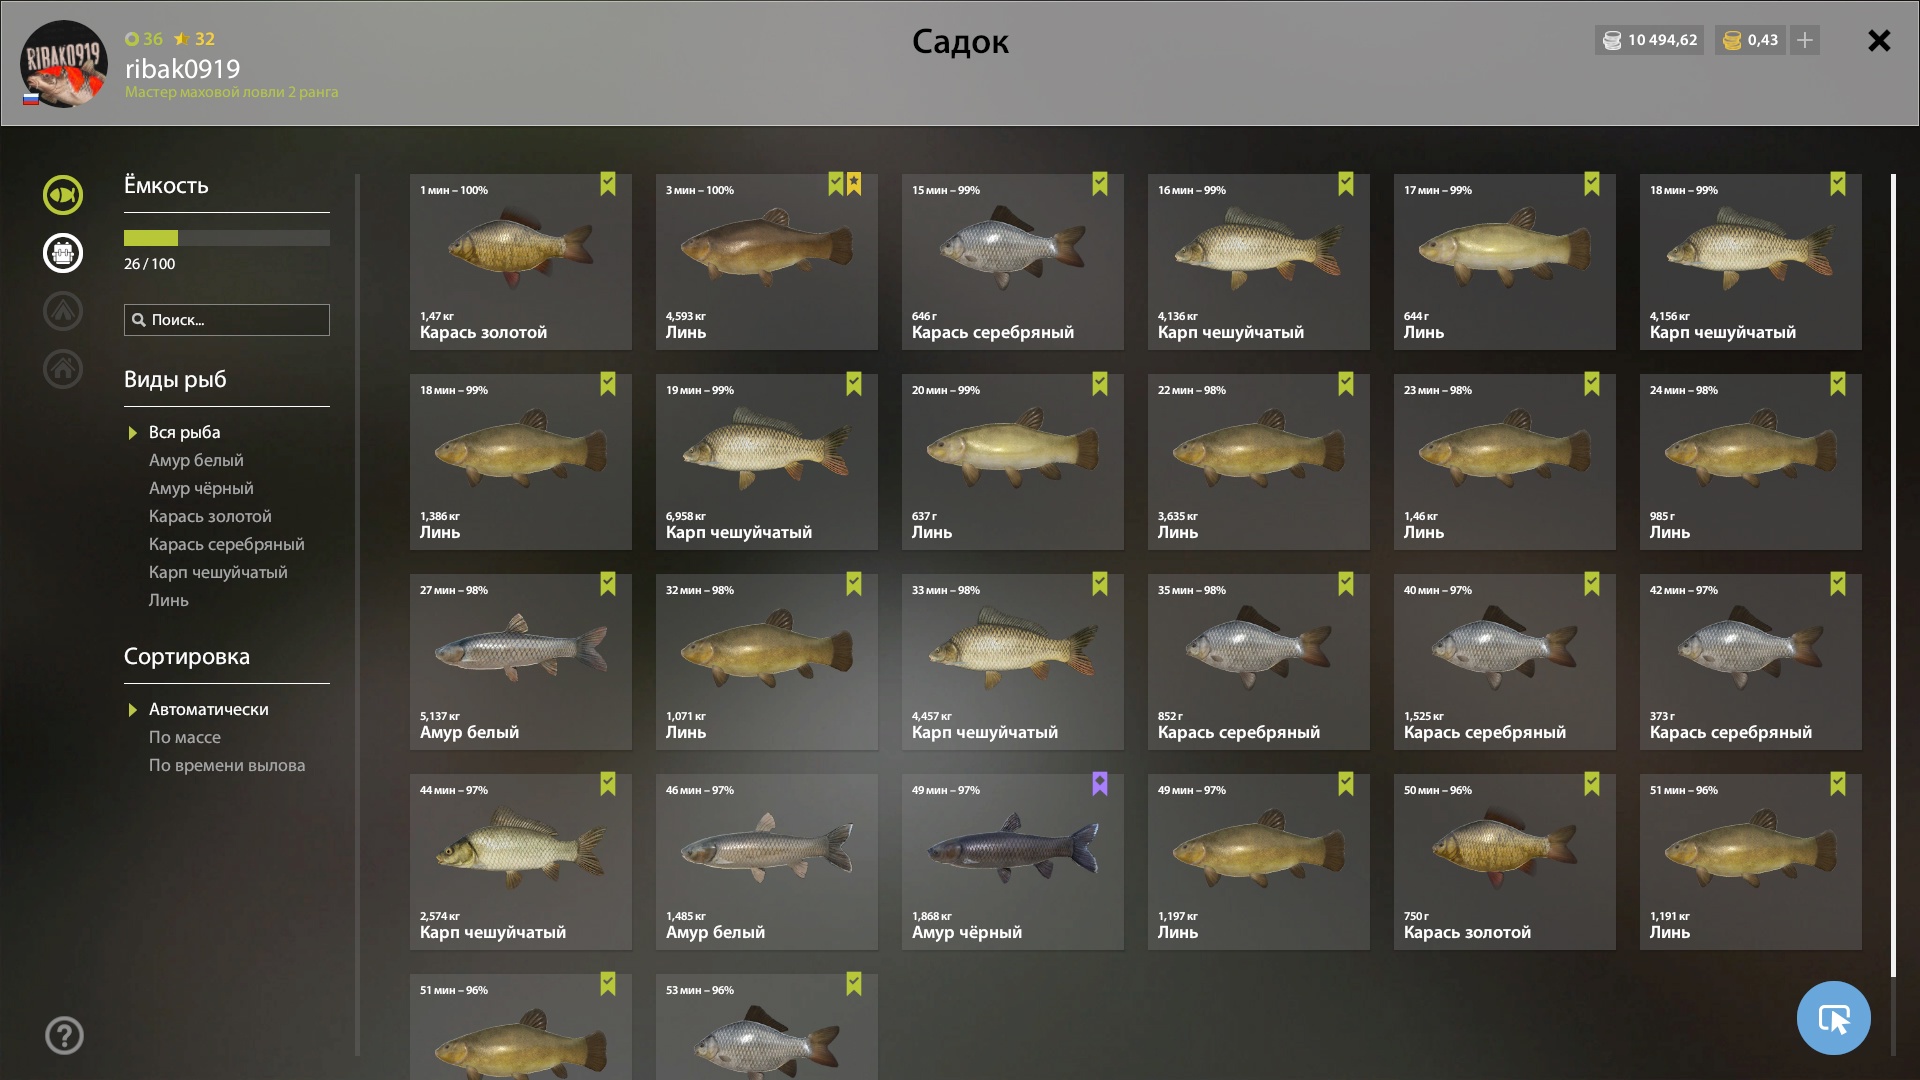Click the plus icon to add gold coins

coord(1805,40)
